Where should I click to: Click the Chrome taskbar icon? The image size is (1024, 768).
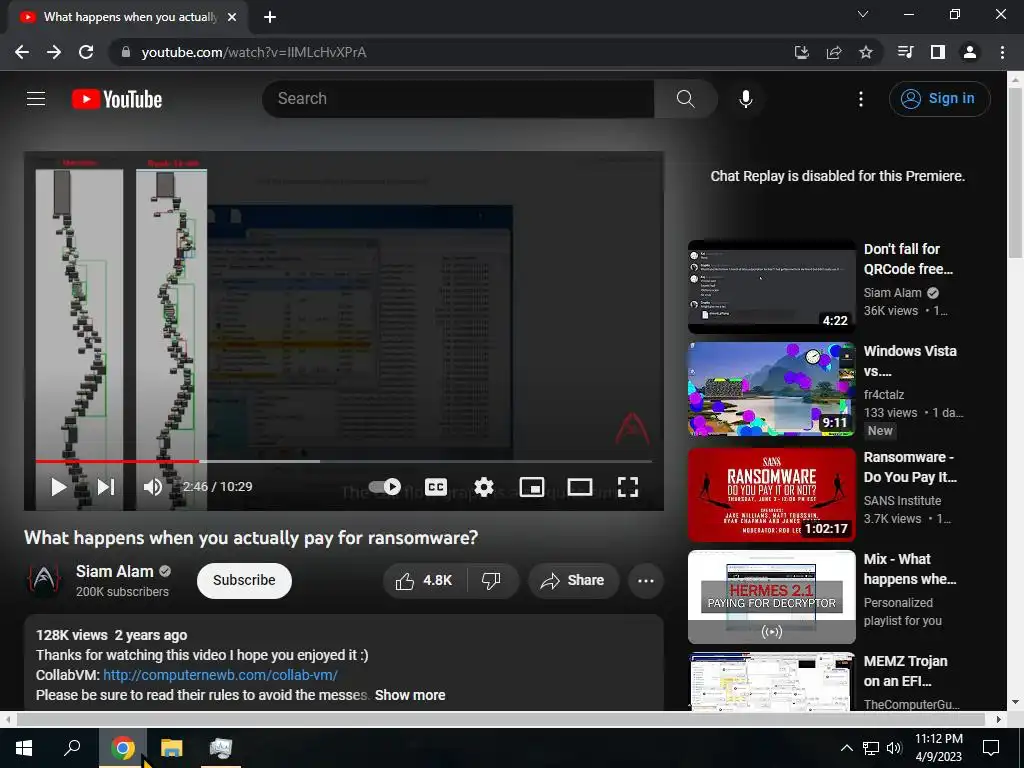click(x=123, y=748)
